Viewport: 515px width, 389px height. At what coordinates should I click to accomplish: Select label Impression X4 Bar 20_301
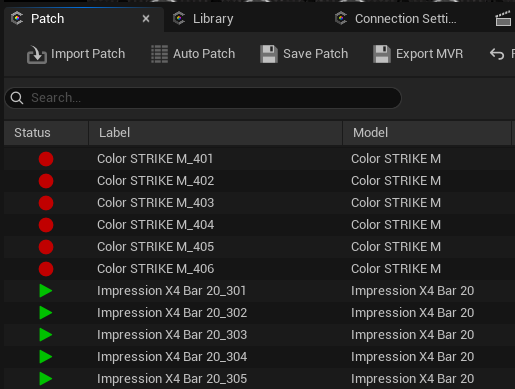click(x=172, y=291)
